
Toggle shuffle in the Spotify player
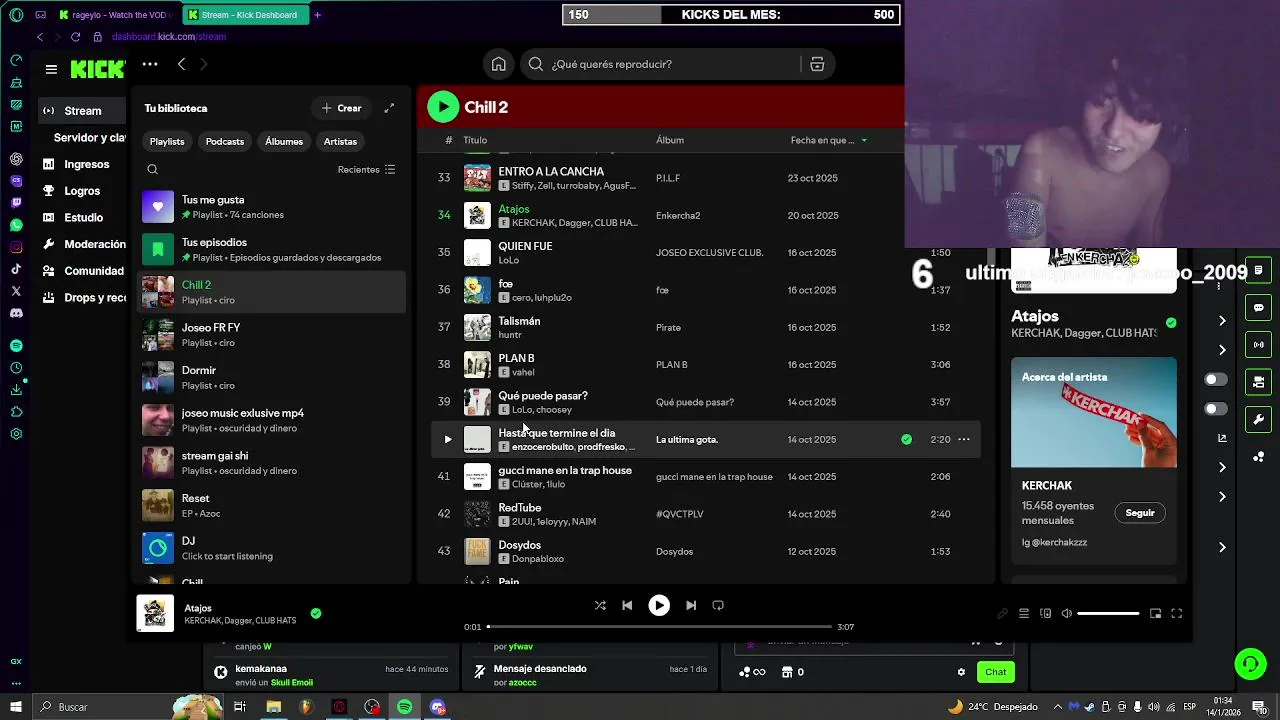(600, 605)
